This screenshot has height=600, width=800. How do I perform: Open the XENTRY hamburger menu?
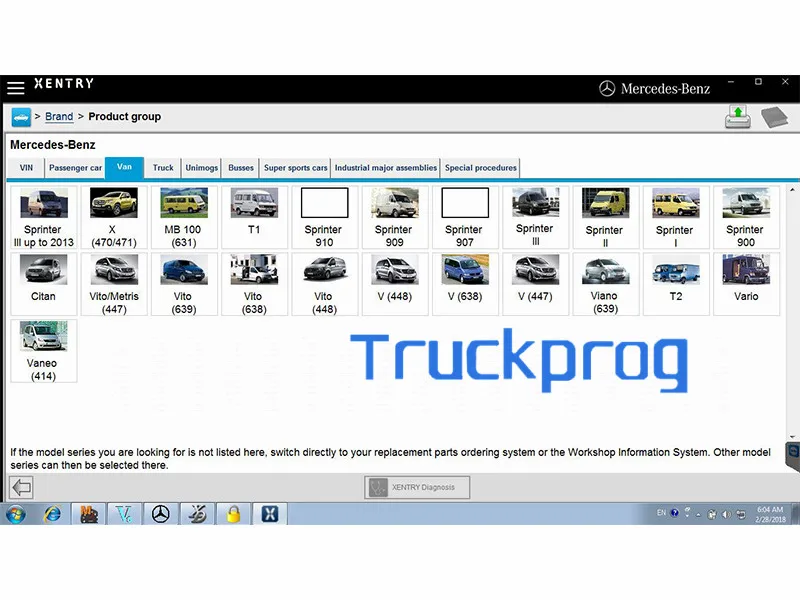pyautogui.click(x=15, y=88)
